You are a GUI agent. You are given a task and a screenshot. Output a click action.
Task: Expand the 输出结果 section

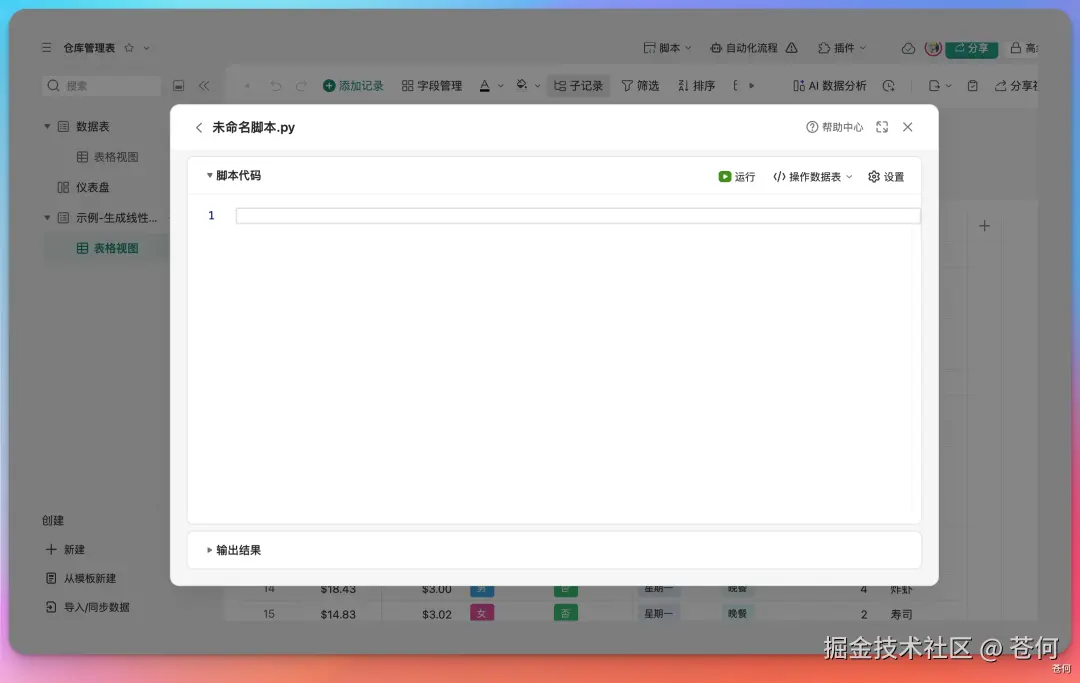[x=209, y=550]
